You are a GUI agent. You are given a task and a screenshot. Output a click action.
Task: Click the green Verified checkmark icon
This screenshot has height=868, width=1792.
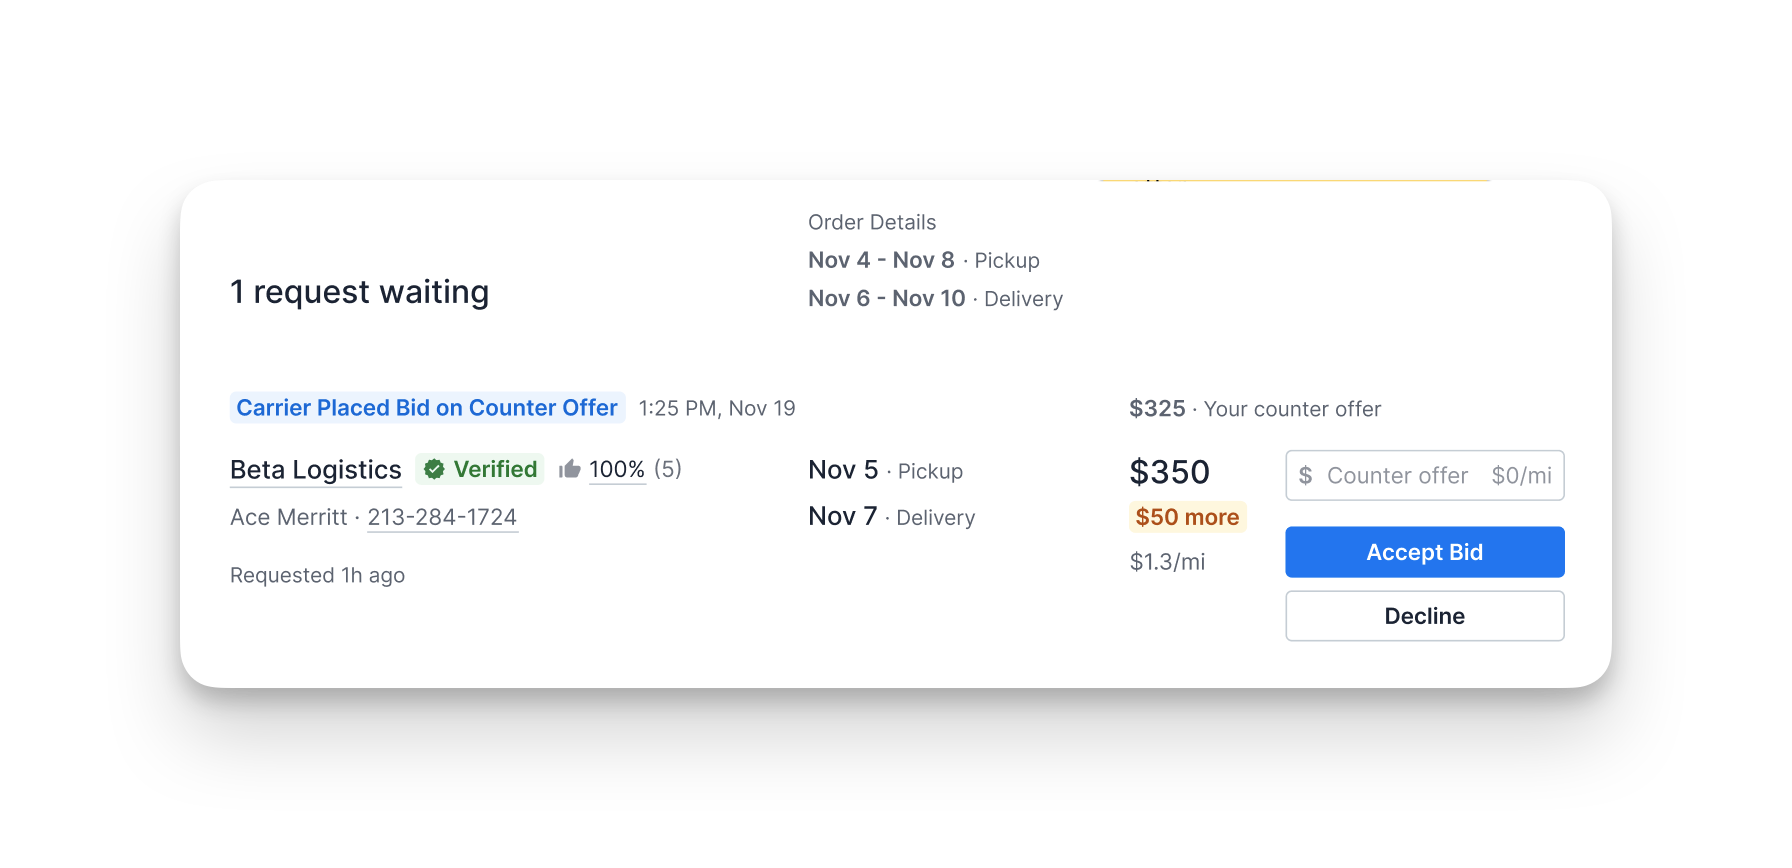[434, 469]
